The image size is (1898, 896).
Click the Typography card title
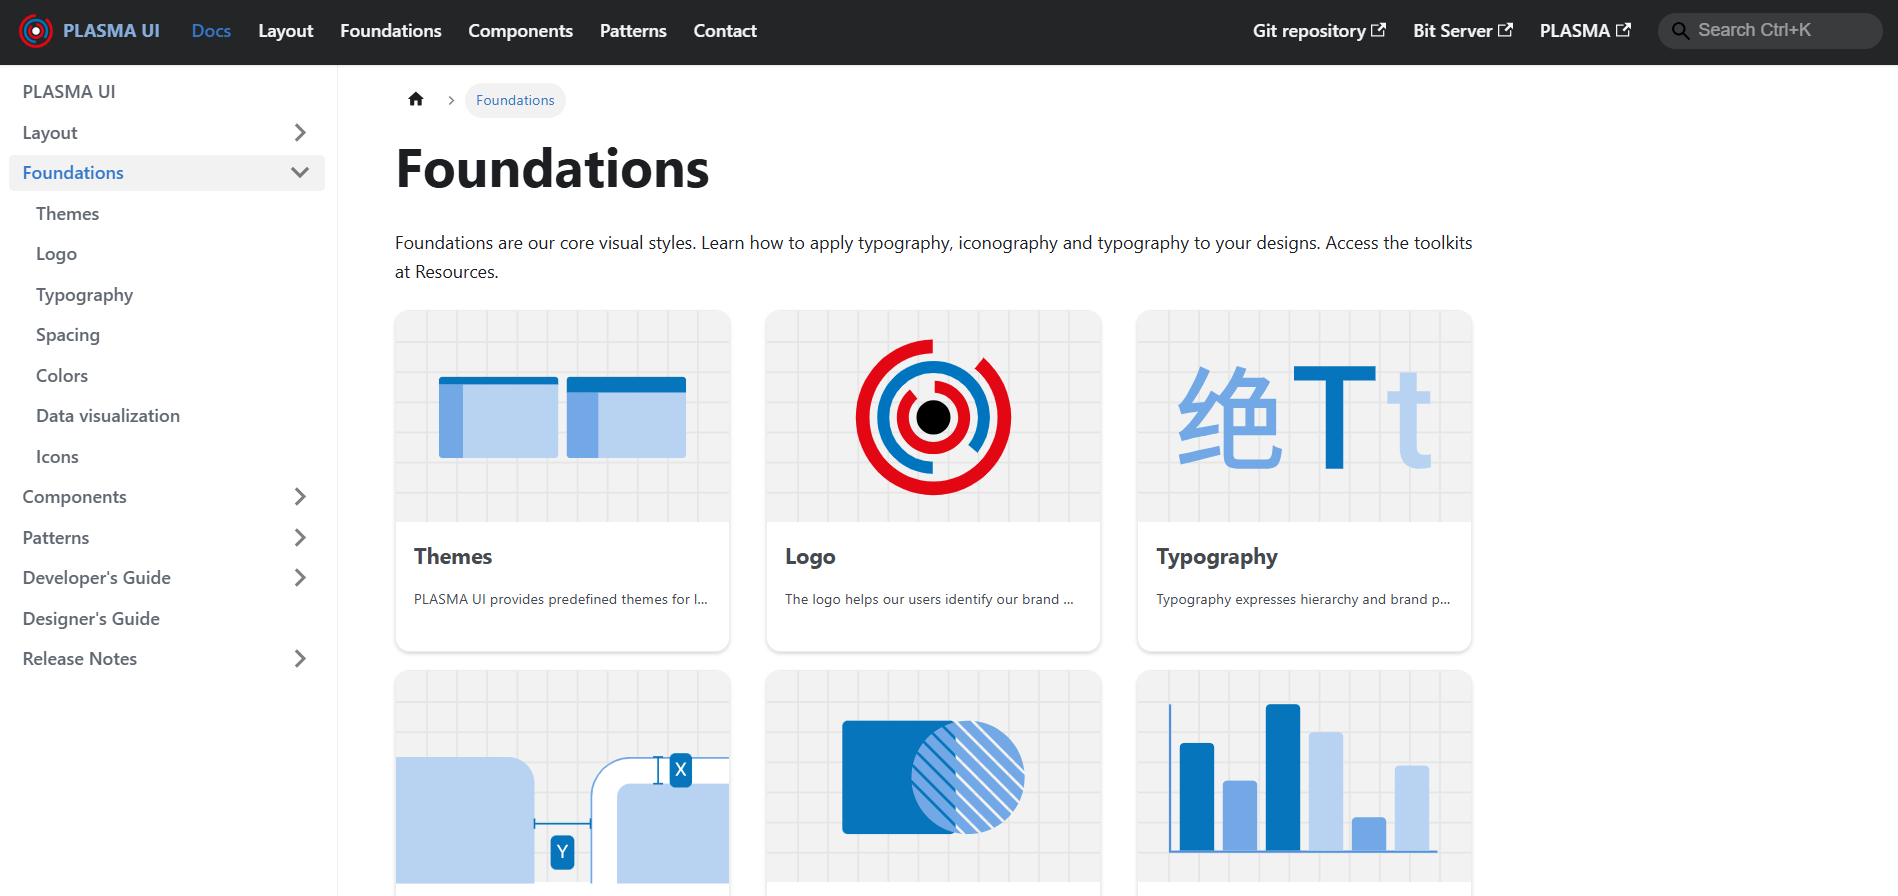(1217, 557)
